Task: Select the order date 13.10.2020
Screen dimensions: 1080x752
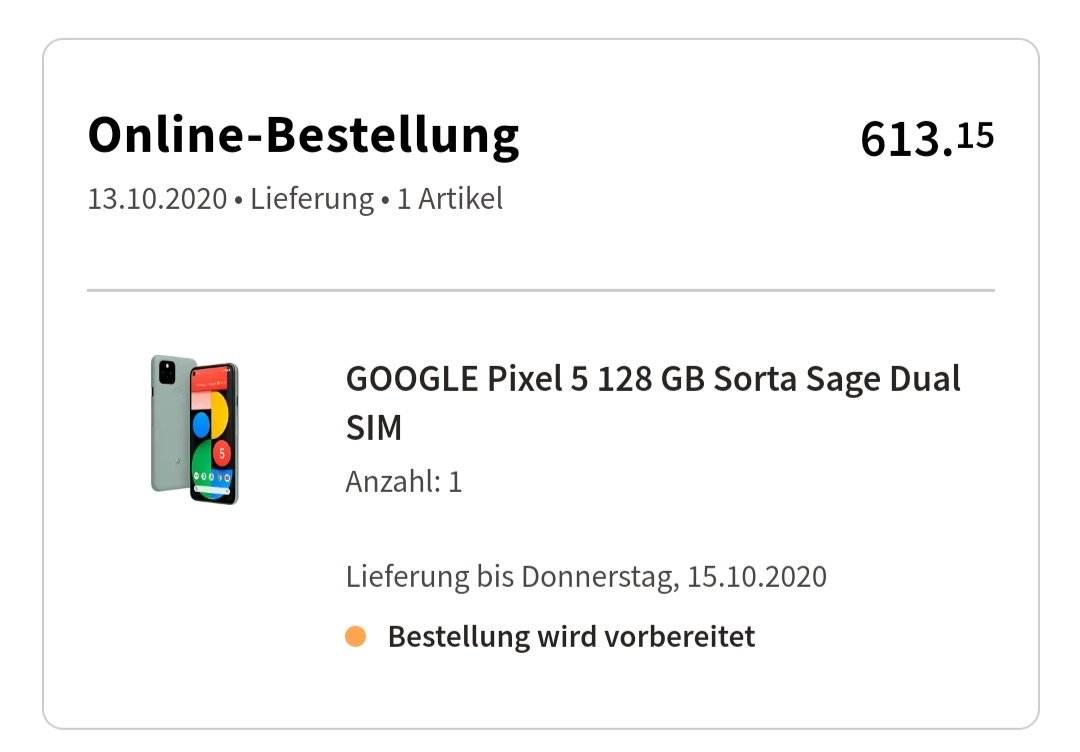Action: tap(157, 199)
